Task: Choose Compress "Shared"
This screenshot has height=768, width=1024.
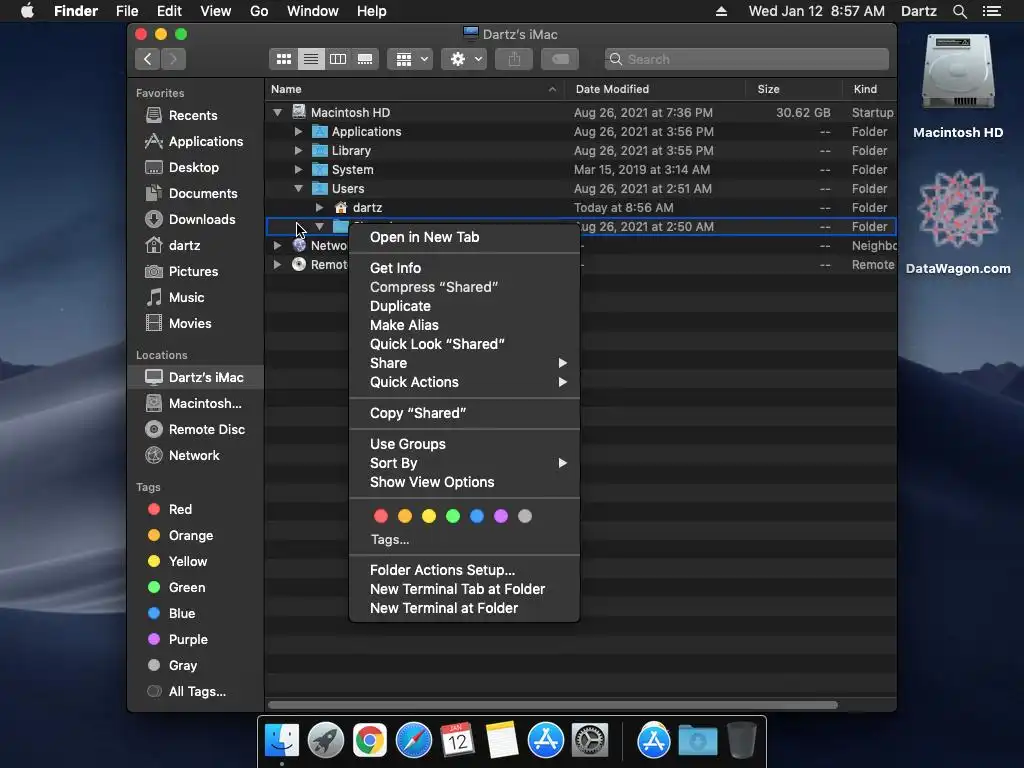Action: click(464, 287)
